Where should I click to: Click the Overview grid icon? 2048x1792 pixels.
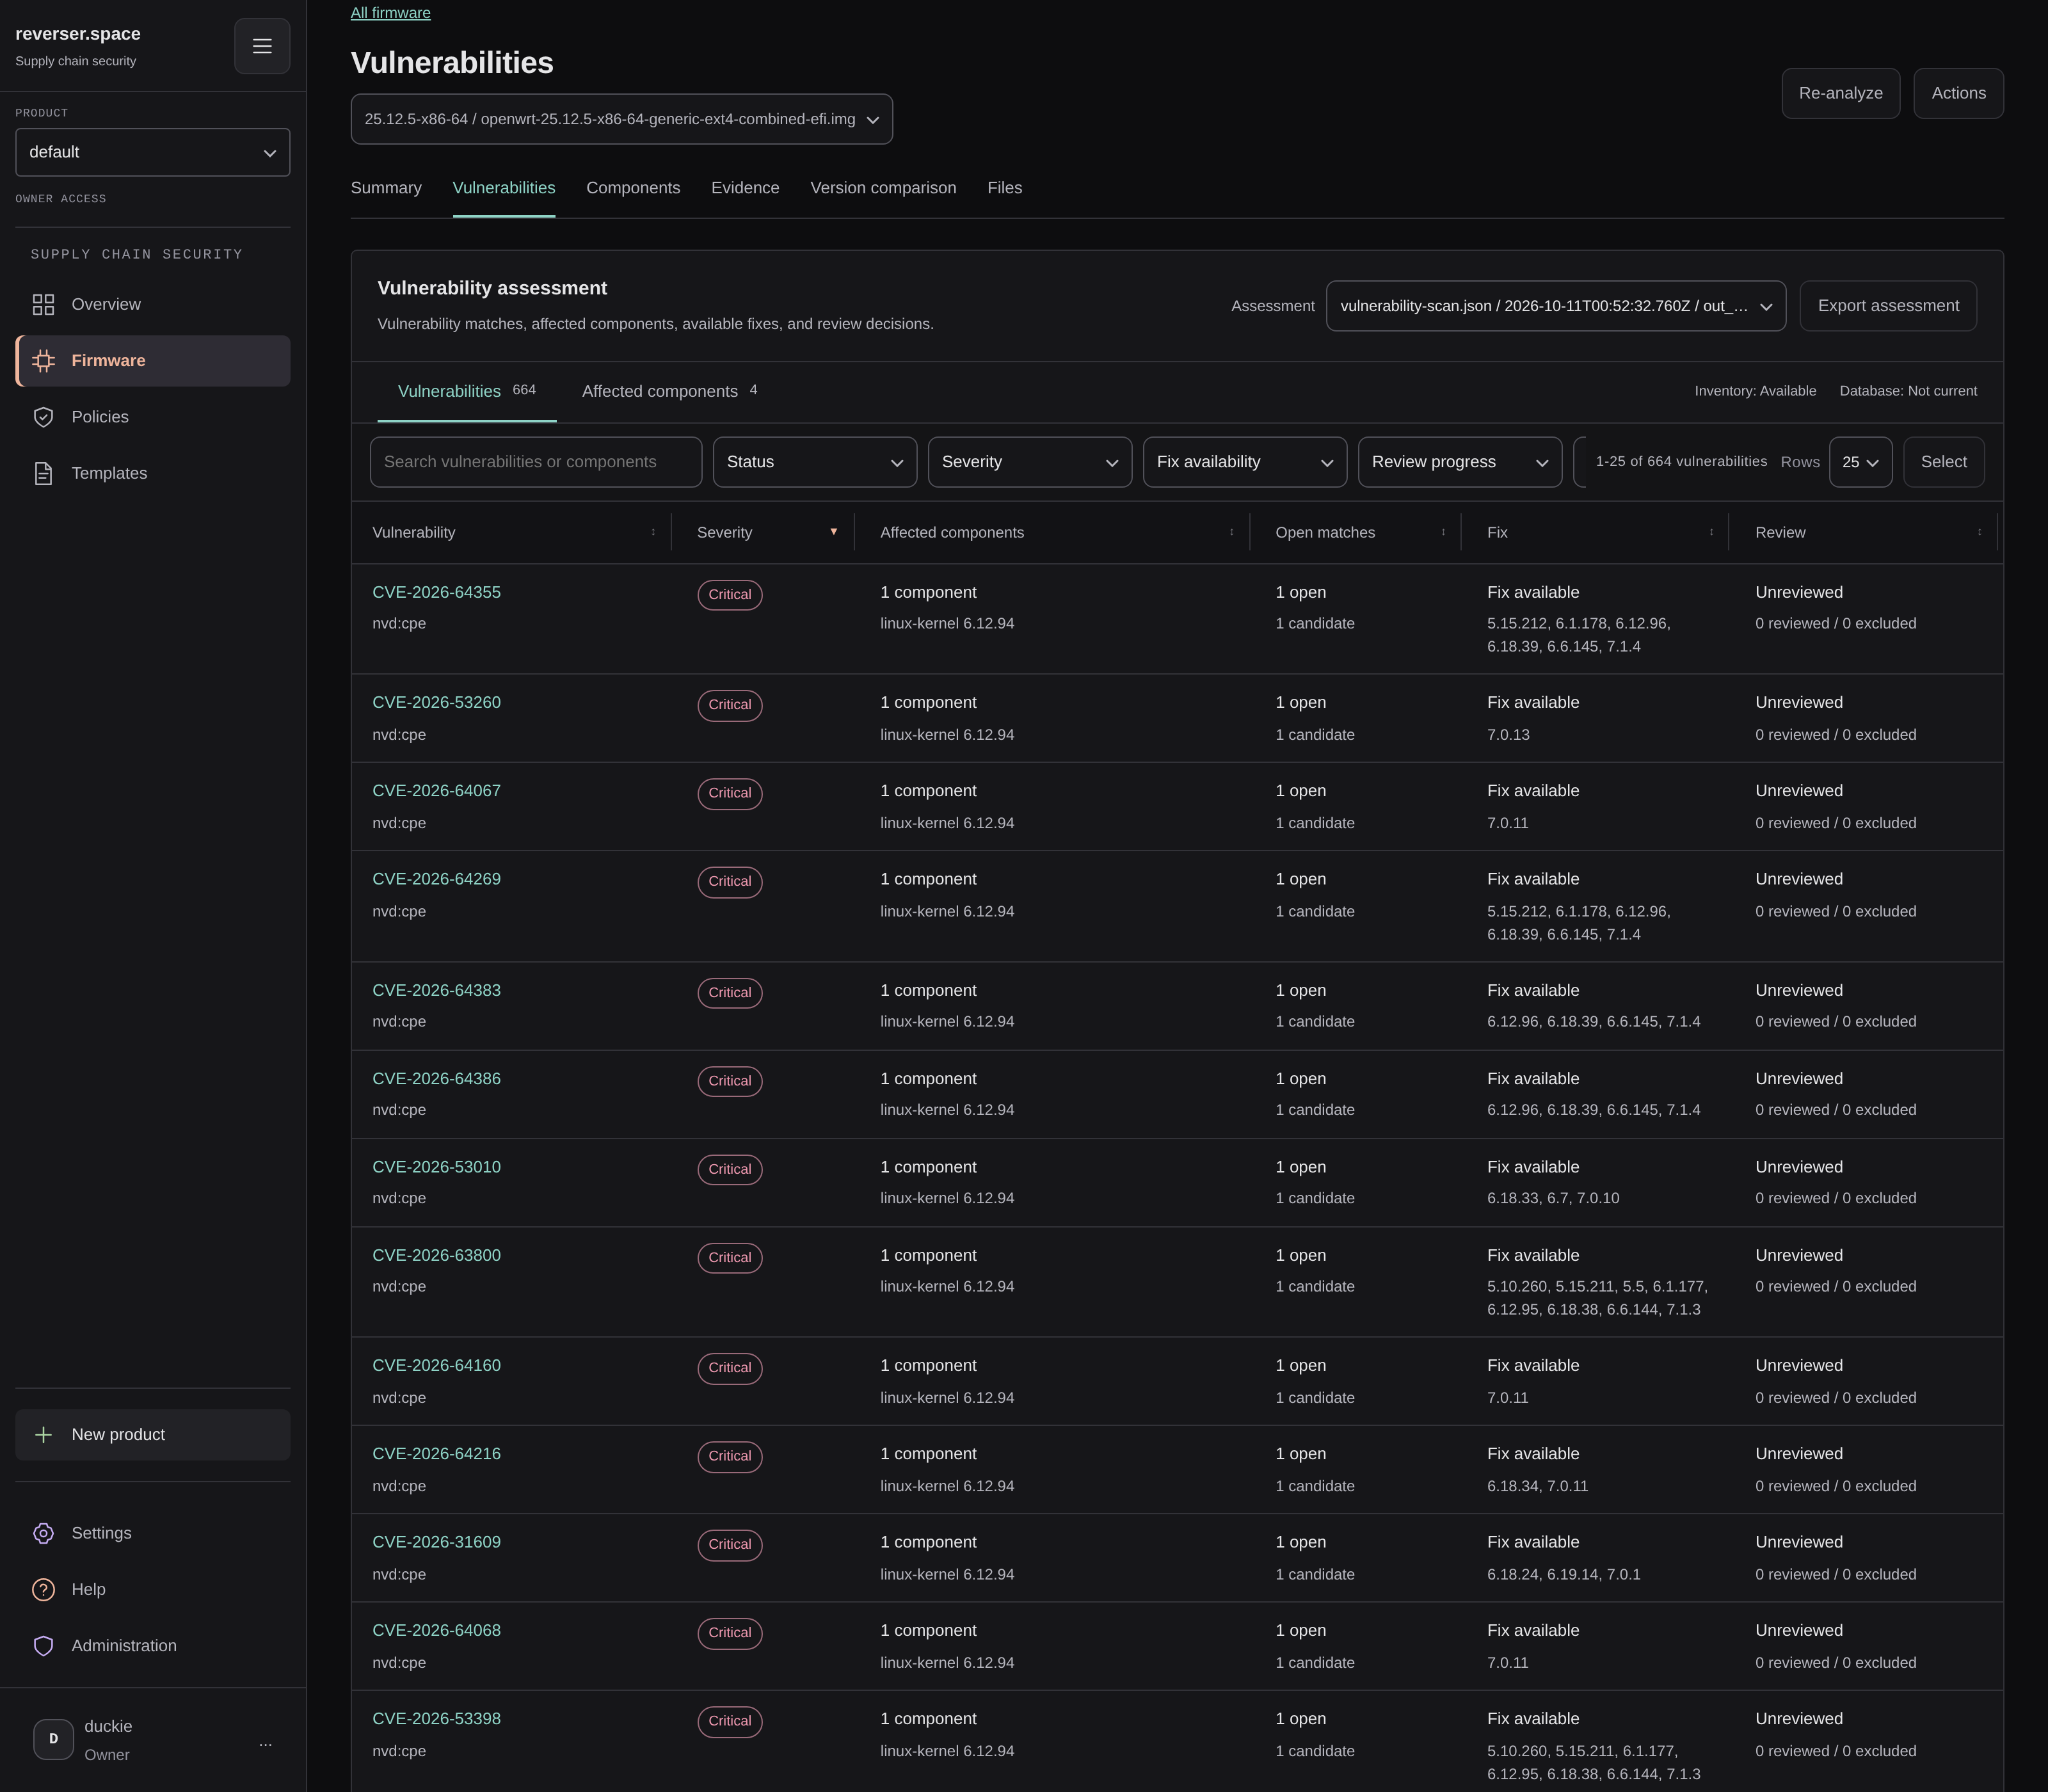coord(43,305)
